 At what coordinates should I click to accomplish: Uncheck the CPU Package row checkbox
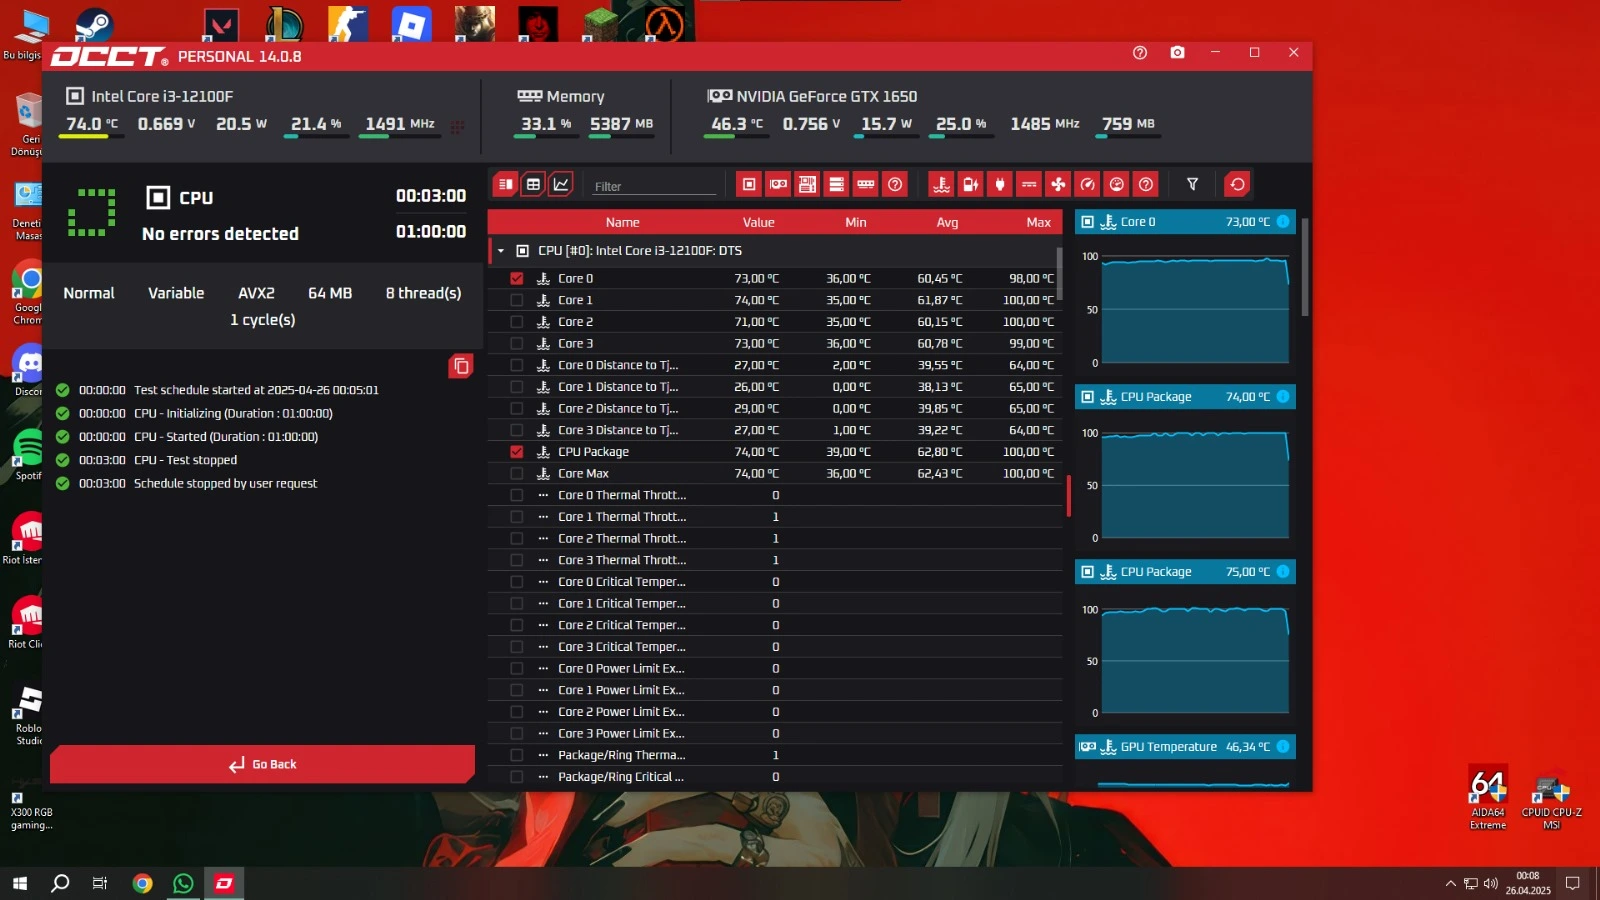click(x=517, y=452)
